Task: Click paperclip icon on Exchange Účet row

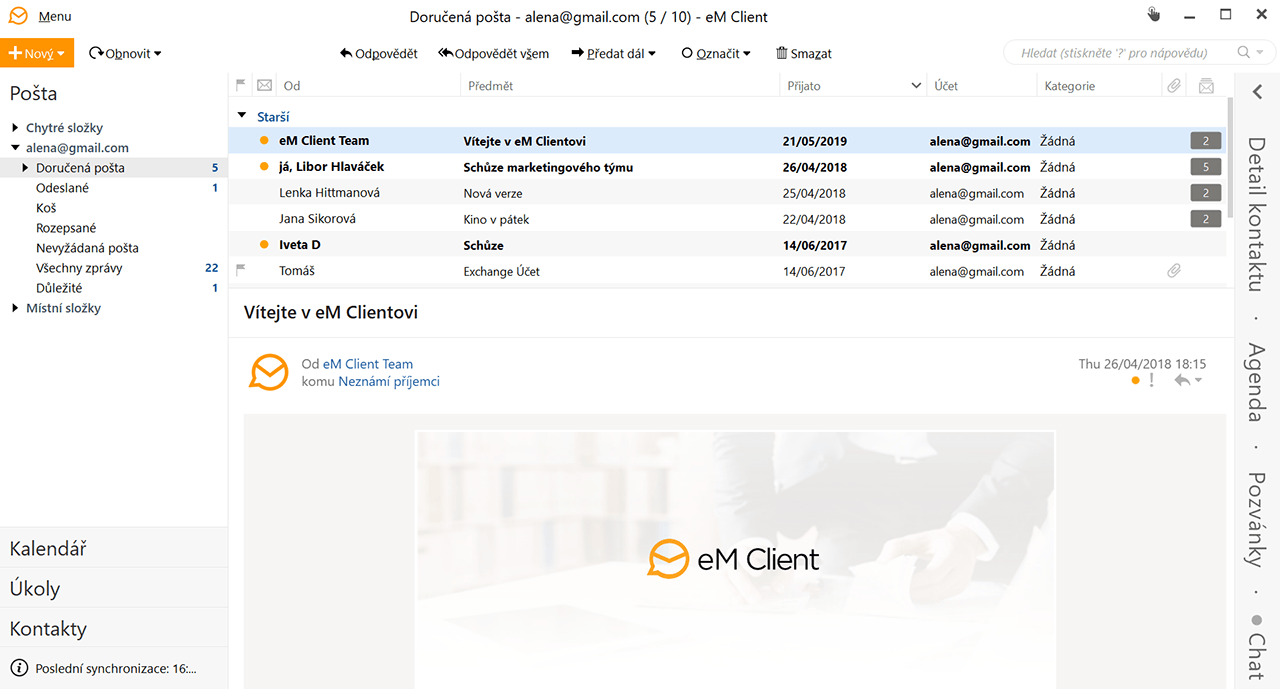Action: (1174, 271)
